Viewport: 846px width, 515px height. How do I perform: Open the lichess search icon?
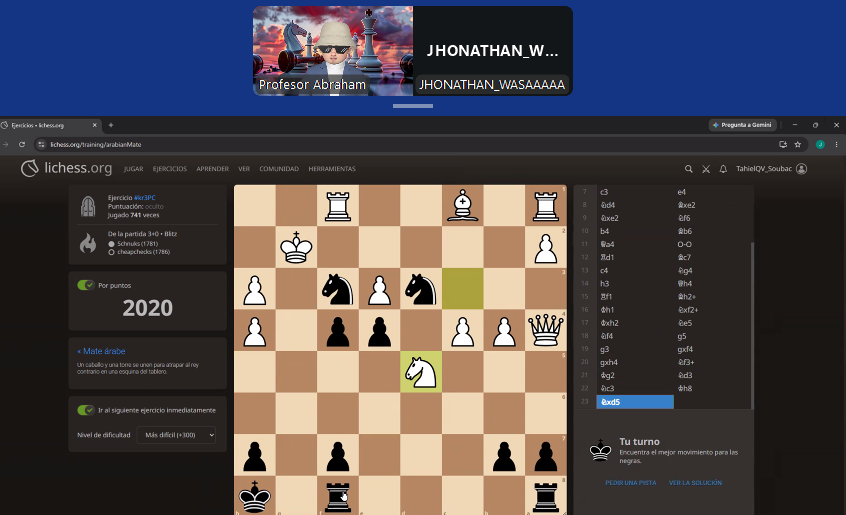pyautogui.click(x=688, y=169)
